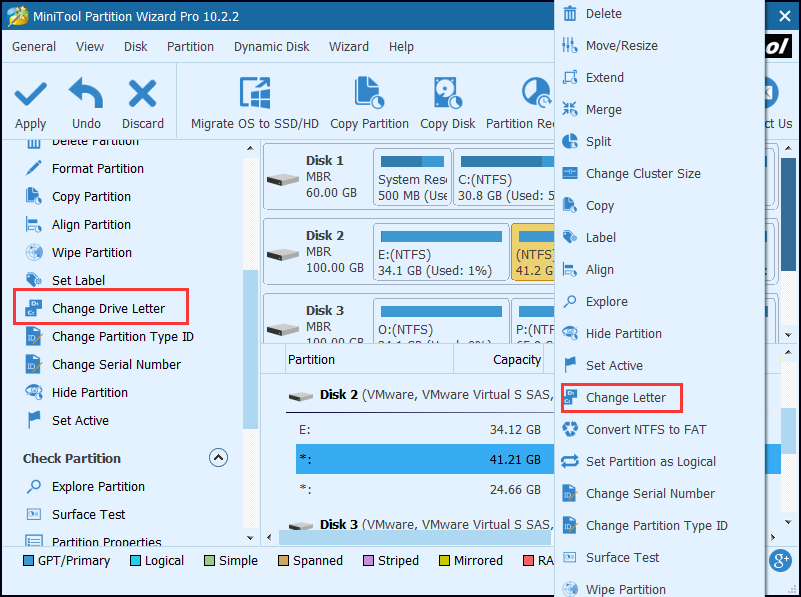Sort by the Capacity column header
Screen dimensions: 801x597
pyautogui.click(x=499, y=360)
